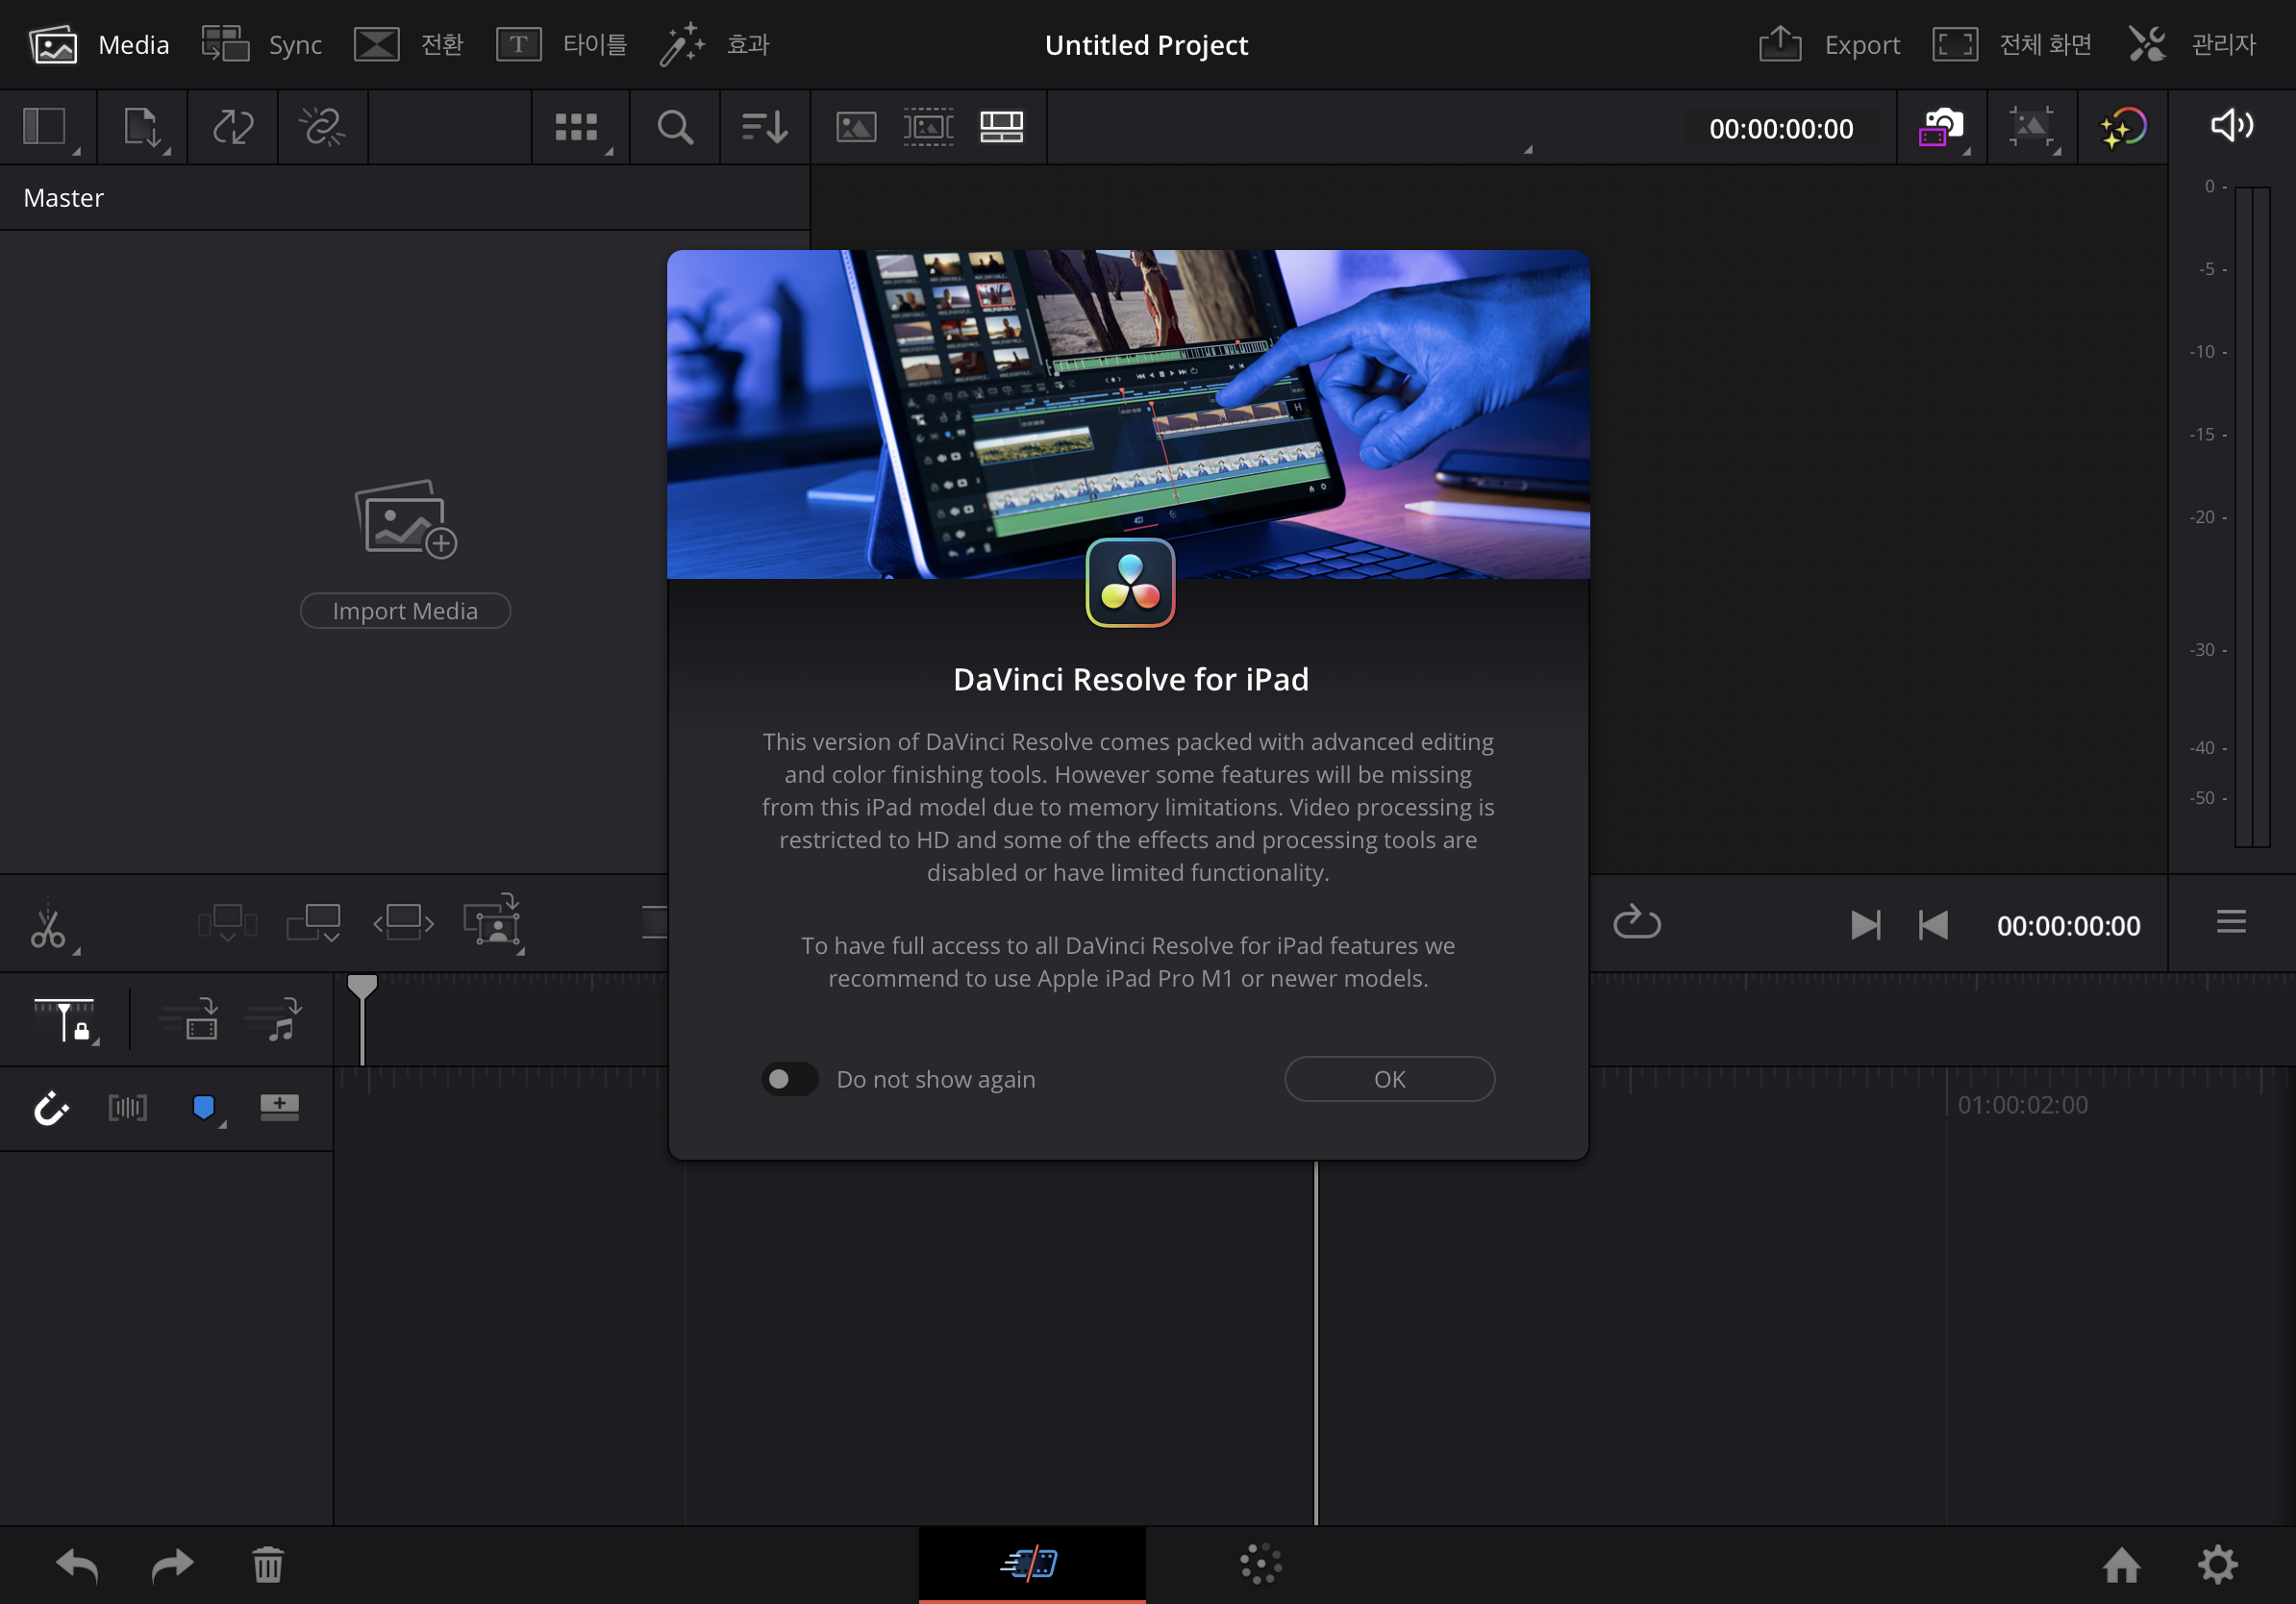Open project settings gear icon
This screenshot has height=1604, width=2296.
[2217, 1565]
